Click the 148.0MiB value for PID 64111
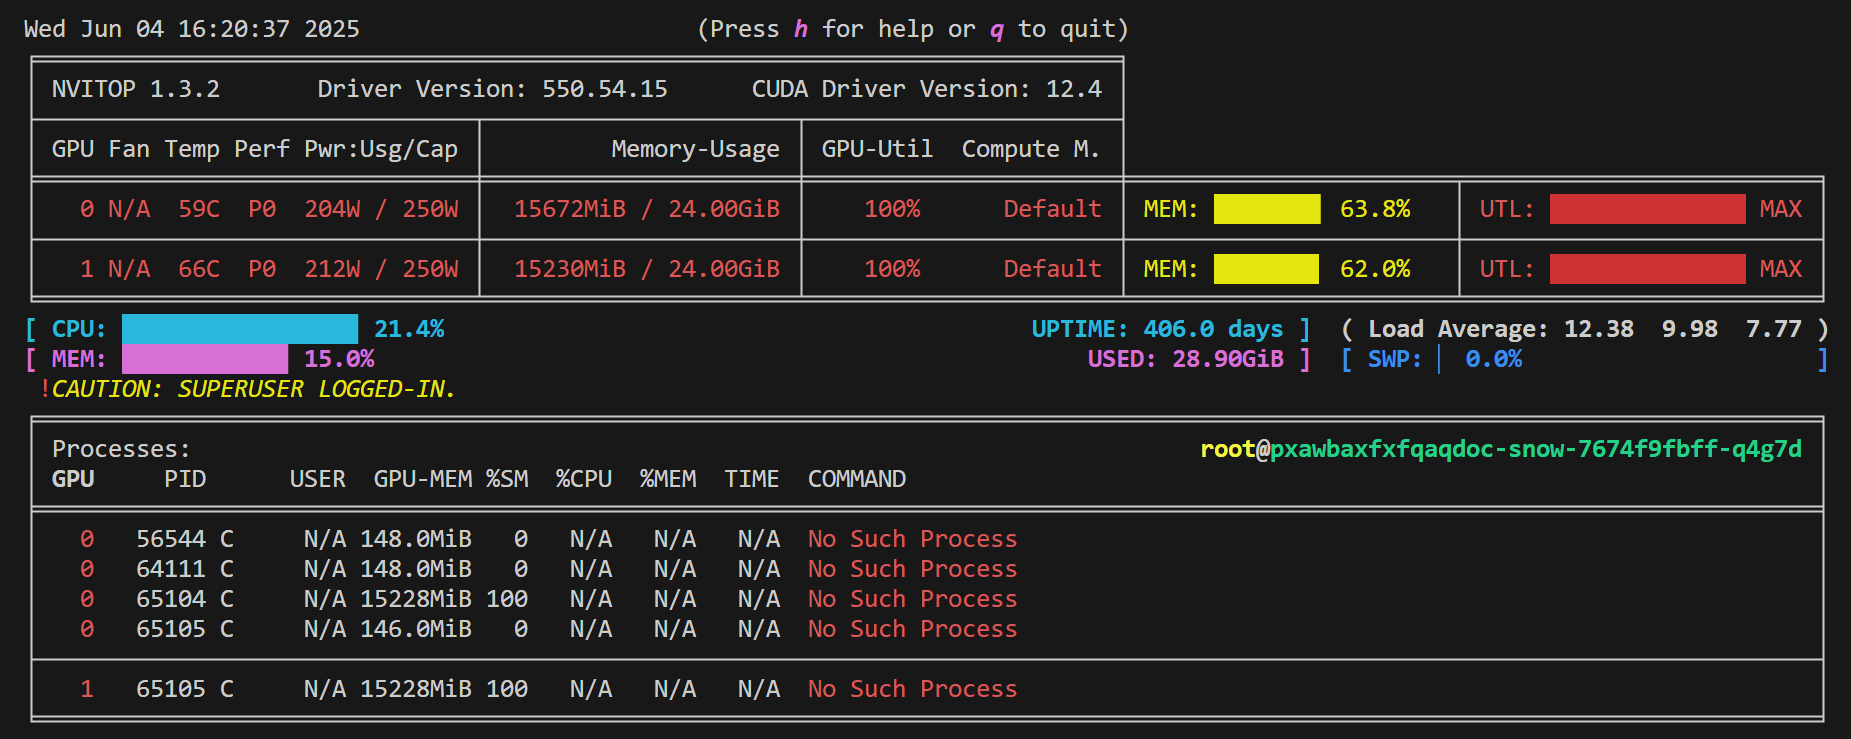The height and width of the screenshot is (739, 1851). 416,569
